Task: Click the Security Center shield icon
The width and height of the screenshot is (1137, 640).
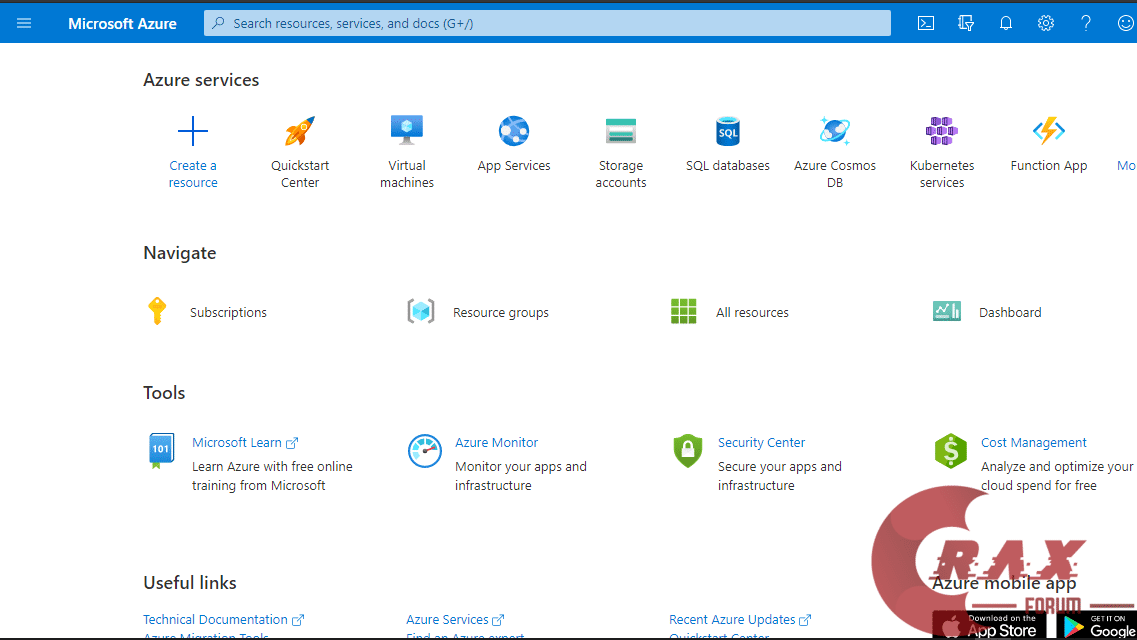Action: tap(687, 451)
